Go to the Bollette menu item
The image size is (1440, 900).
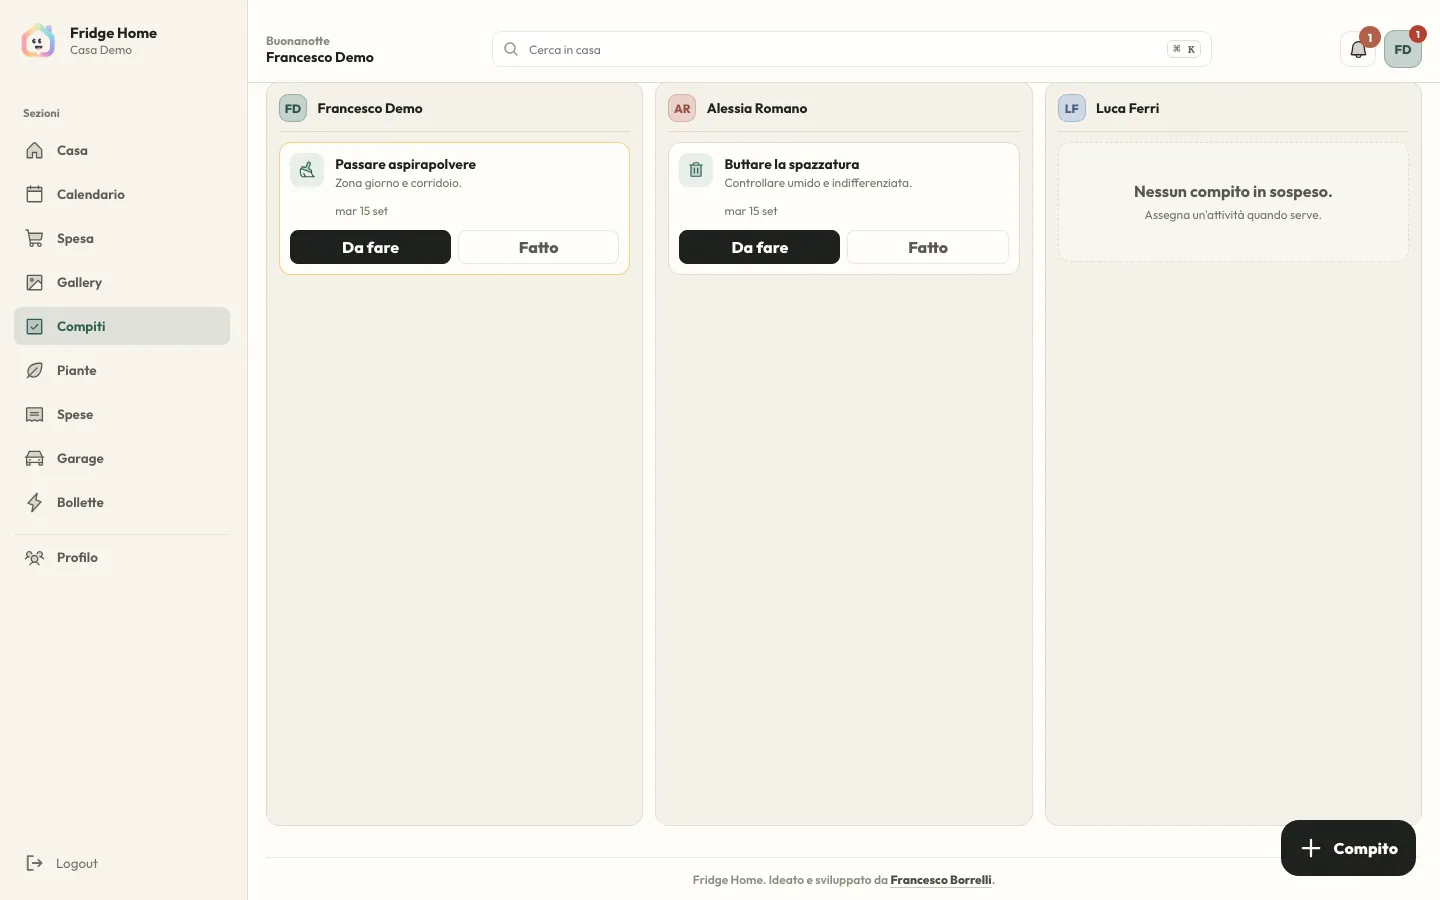122,502
